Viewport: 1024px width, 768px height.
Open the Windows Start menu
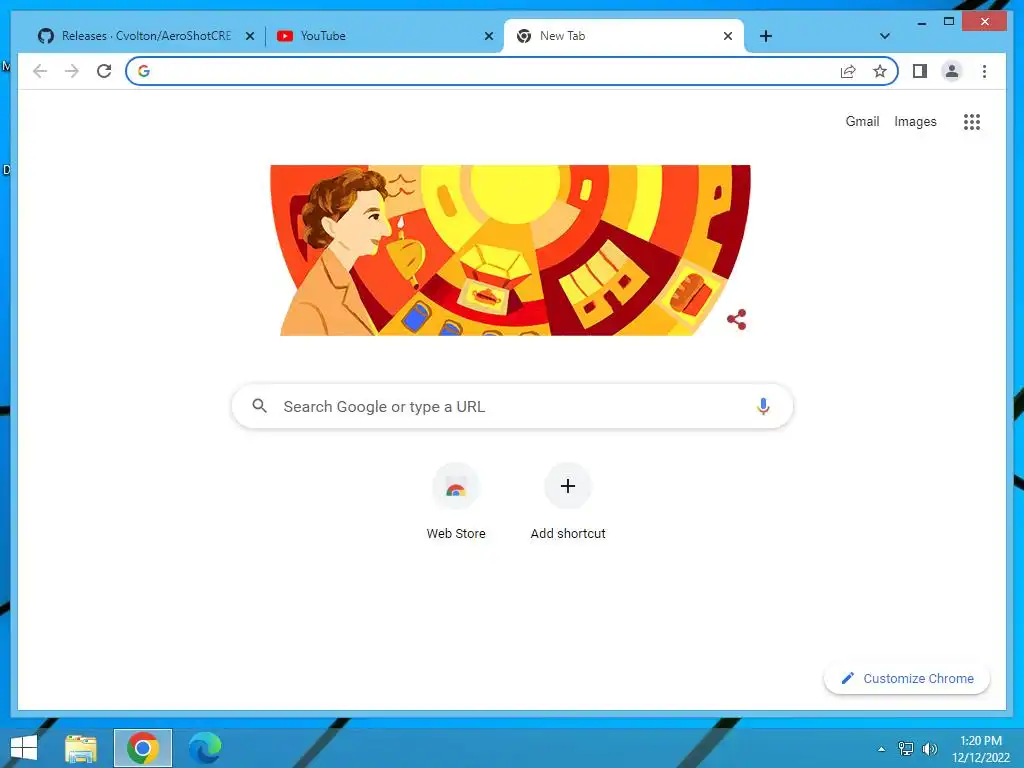(x=24, y=748)
